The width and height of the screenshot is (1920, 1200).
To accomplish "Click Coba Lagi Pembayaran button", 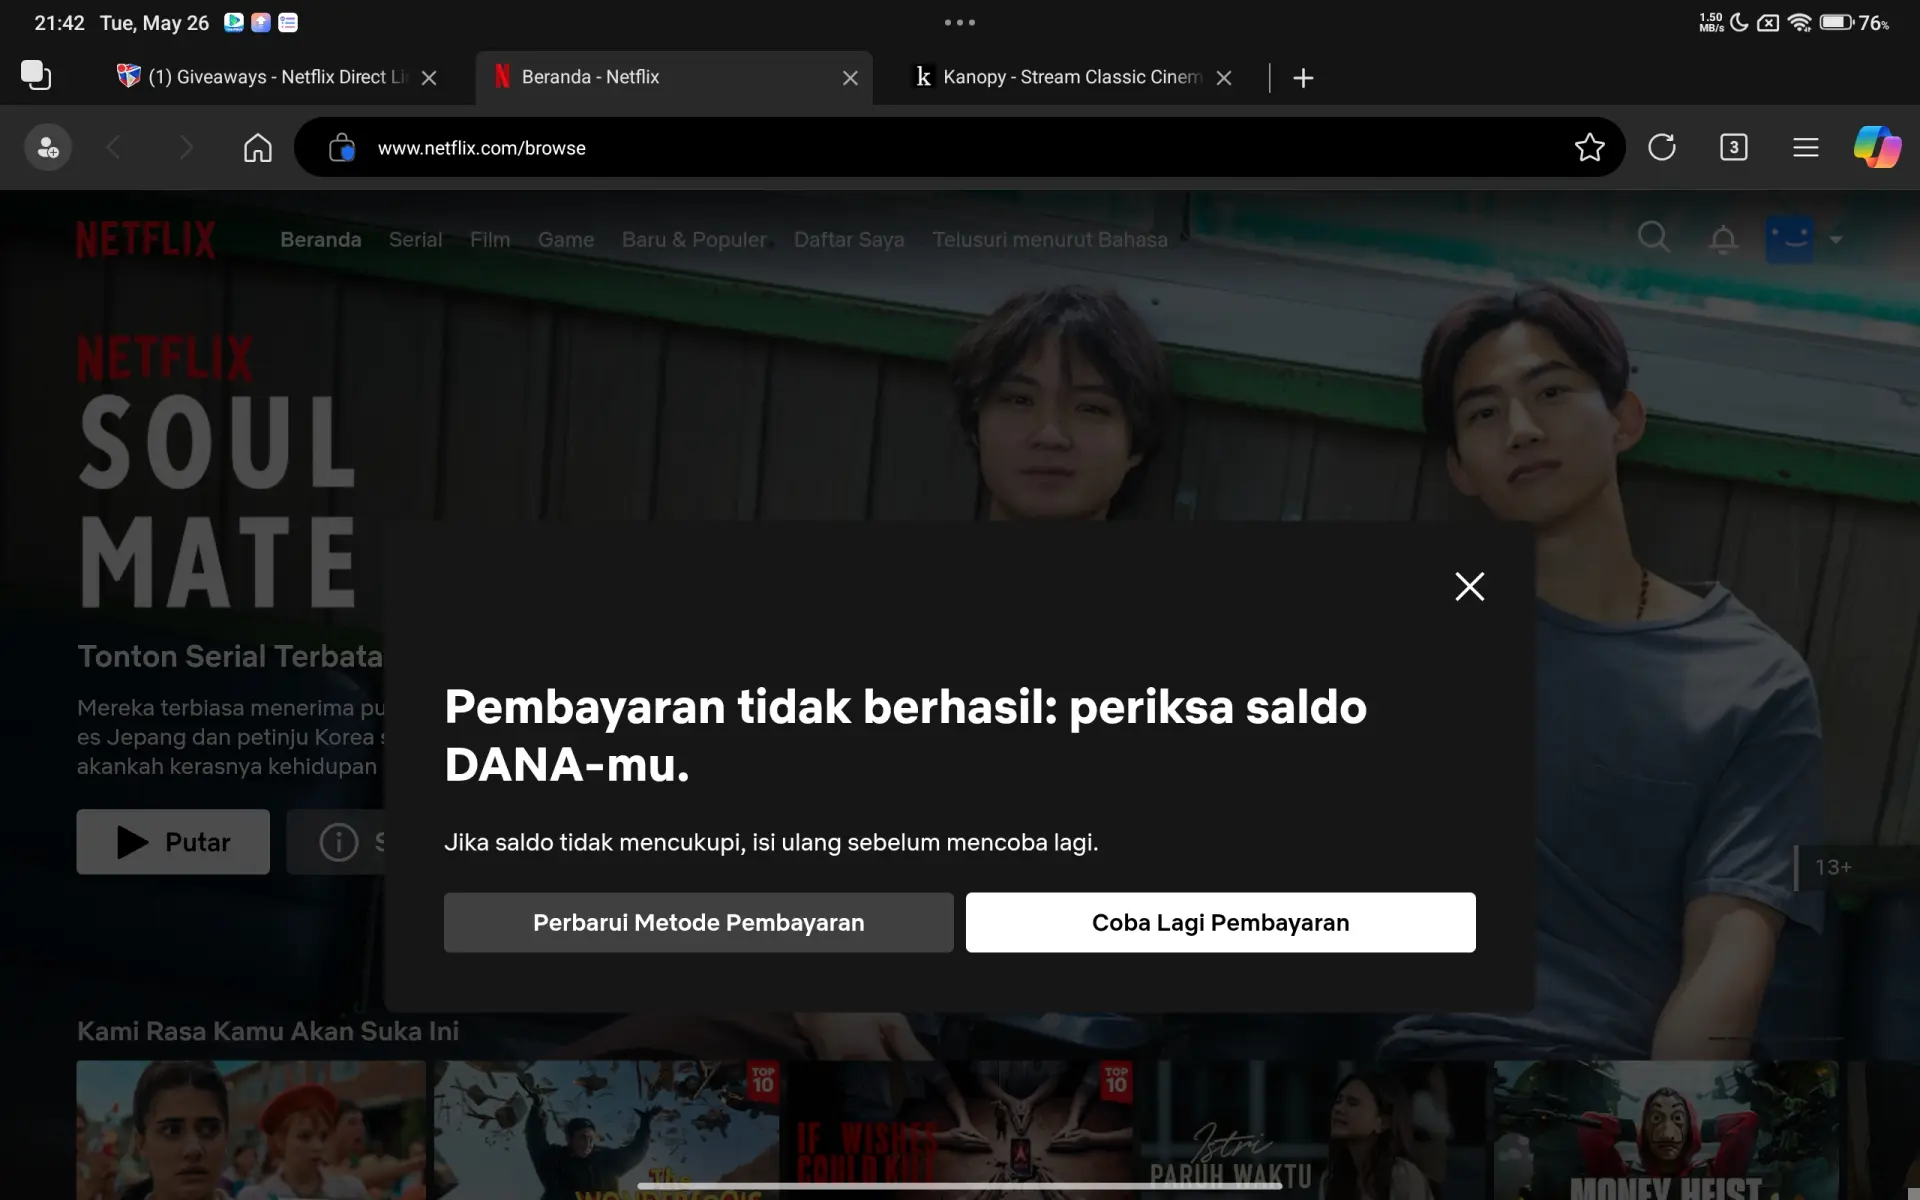I will [1220, 922].
